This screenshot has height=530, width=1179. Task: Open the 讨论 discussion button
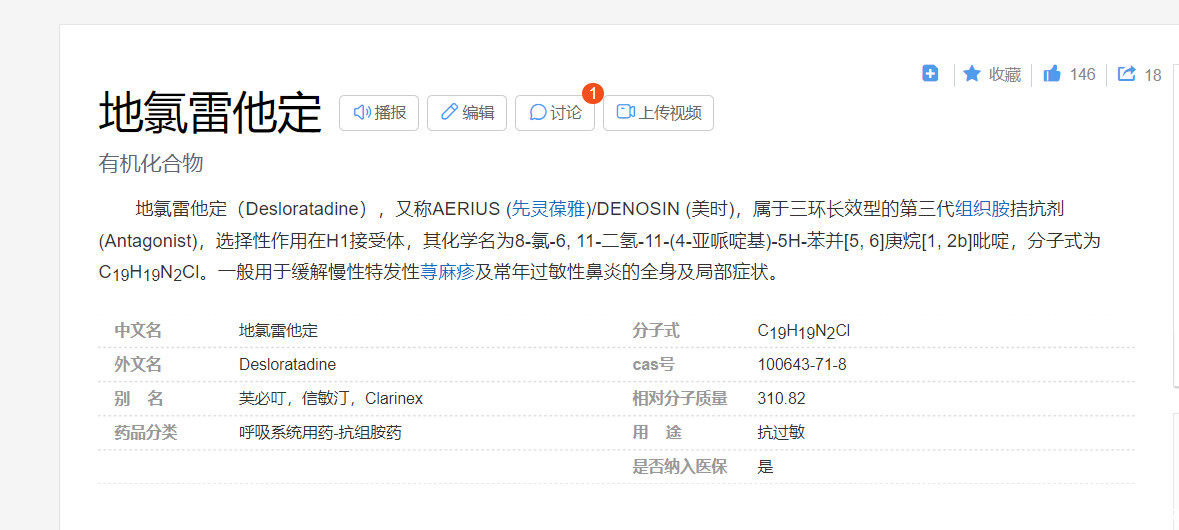[x=555, y=113]
